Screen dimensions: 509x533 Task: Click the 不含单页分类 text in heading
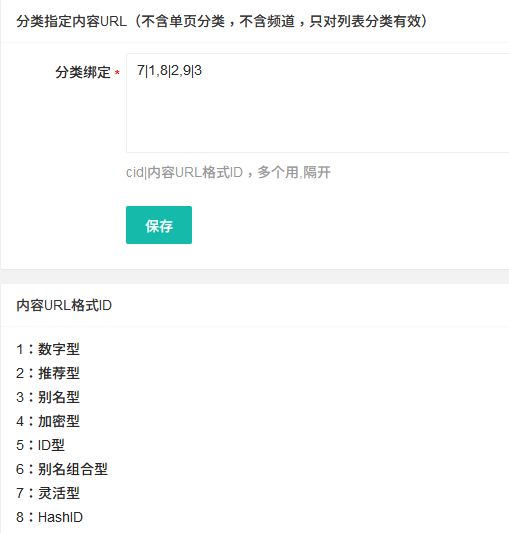coord(183,21)
